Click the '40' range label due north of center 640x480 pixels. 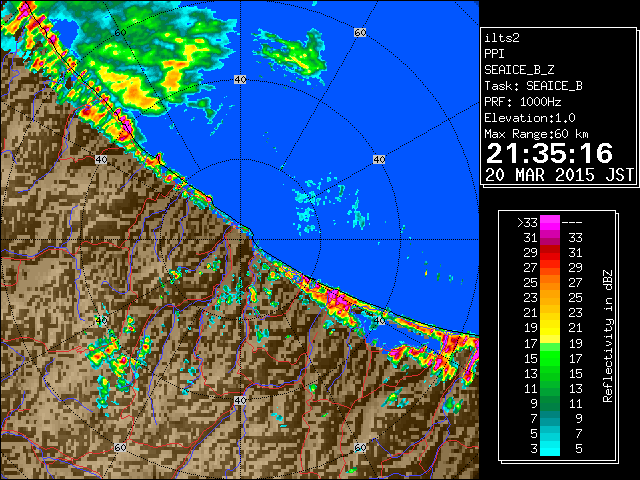pyautogui.click(x=240, y=80)
